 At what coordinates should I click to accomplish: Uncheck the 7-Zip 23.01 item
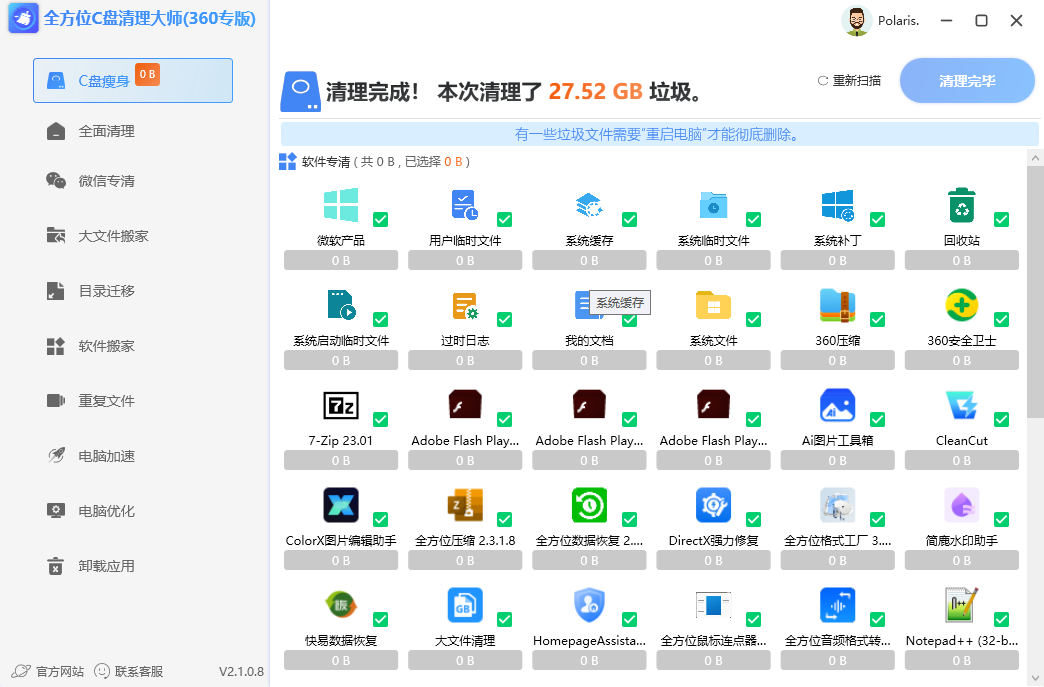381,420
